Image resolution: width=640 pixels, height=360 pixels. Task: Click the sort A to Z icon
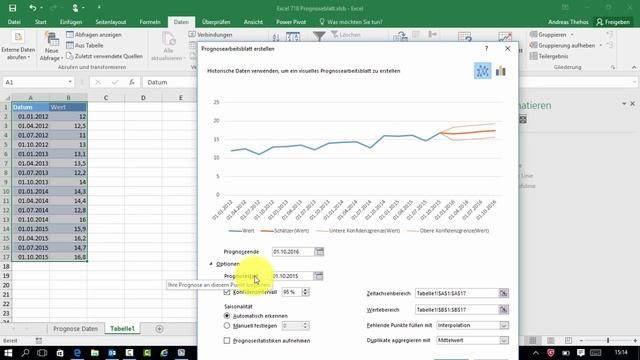click(276, 37)
